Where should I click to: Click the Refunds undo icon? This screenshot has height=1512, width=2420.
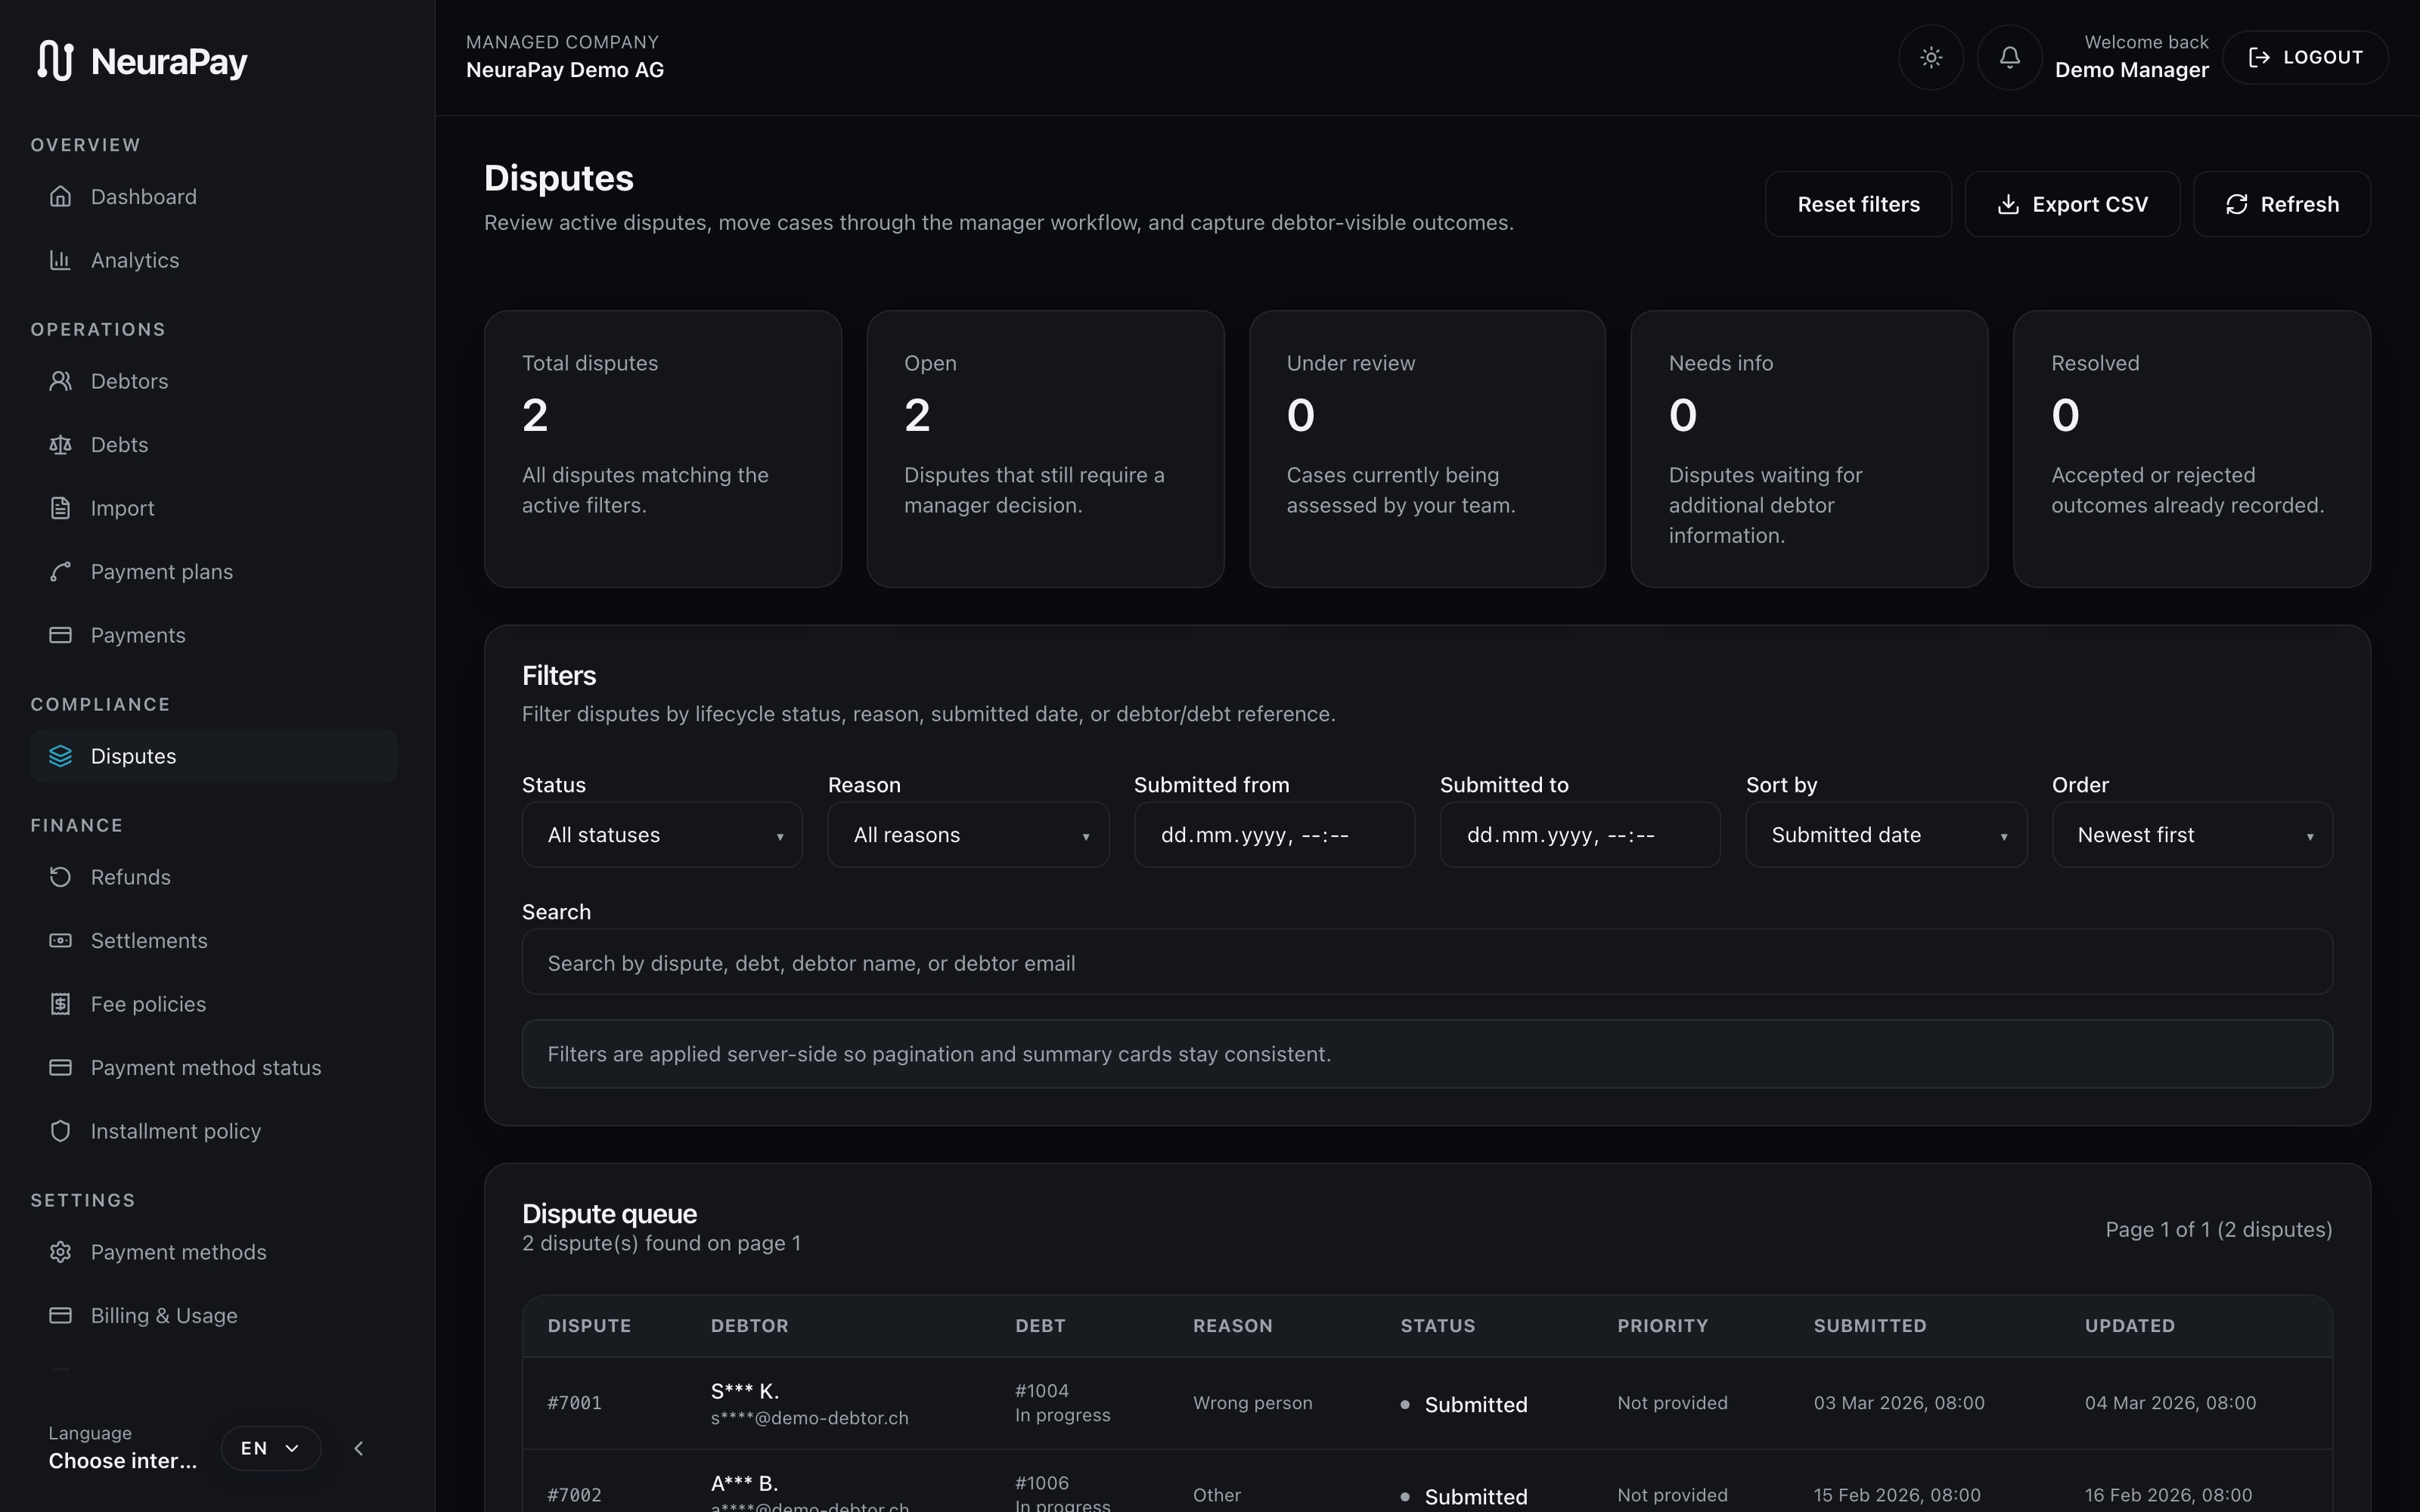tap(60, 877)
